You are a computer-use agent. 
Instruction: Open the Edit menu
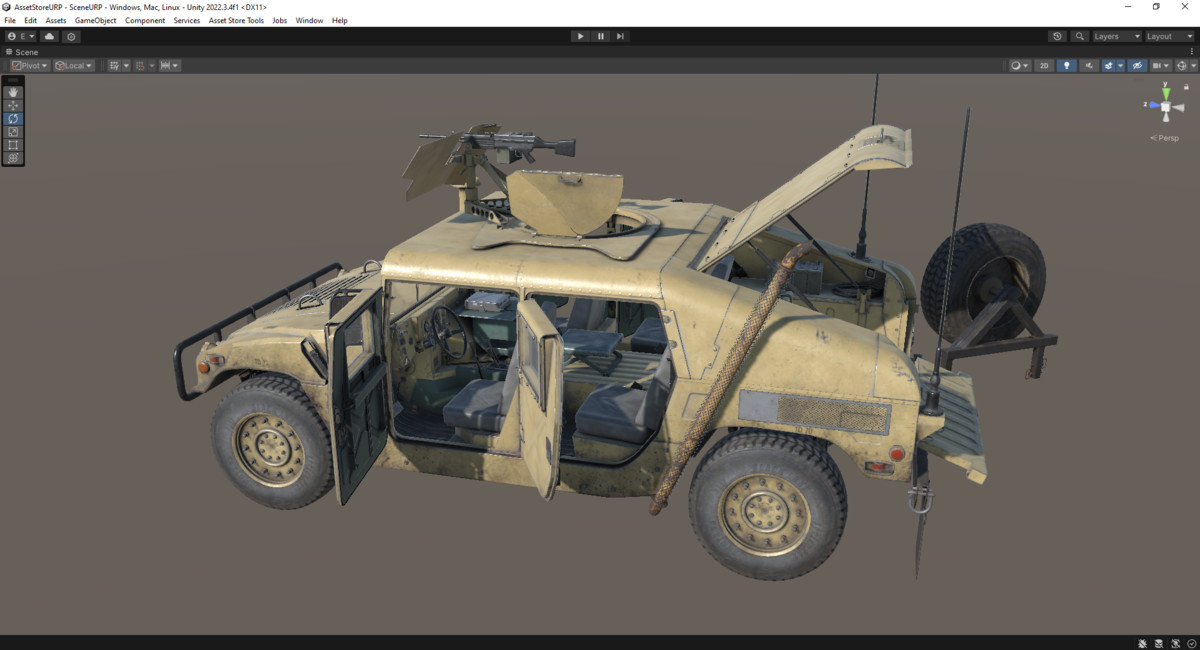(x=31, y=20)
